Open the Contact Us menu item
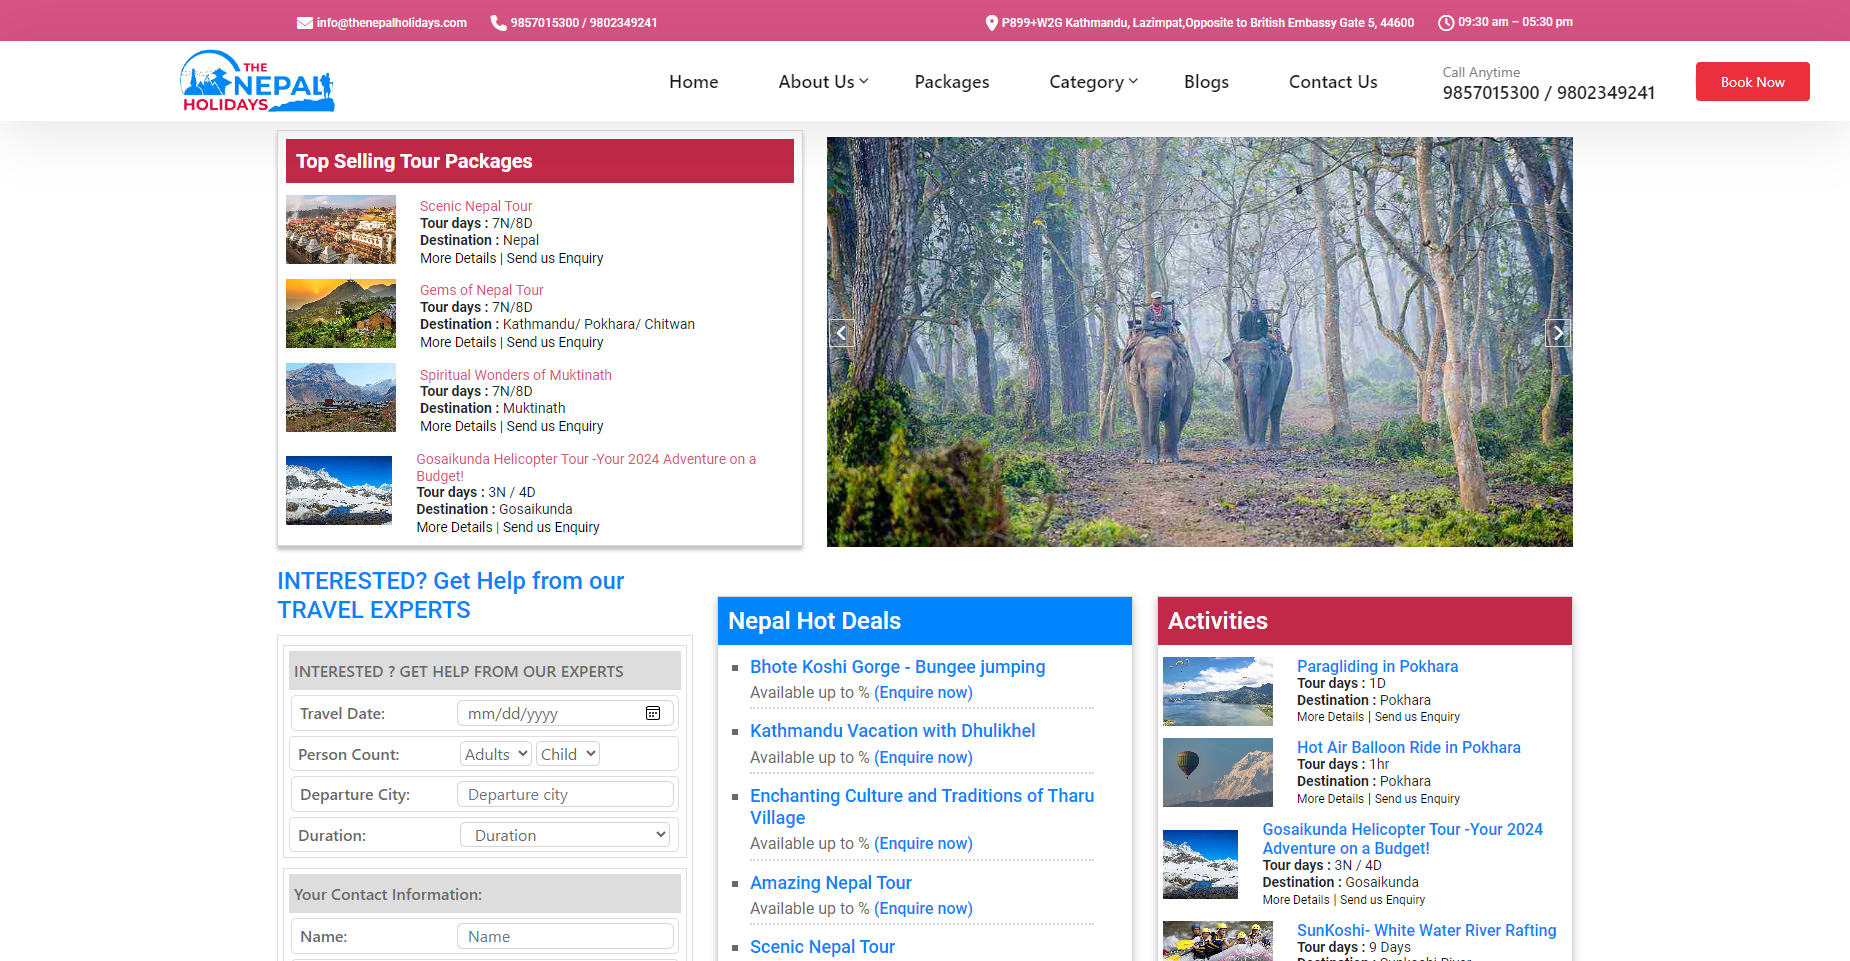Screen dimensions: 1850x961 tap(1333, 82)
